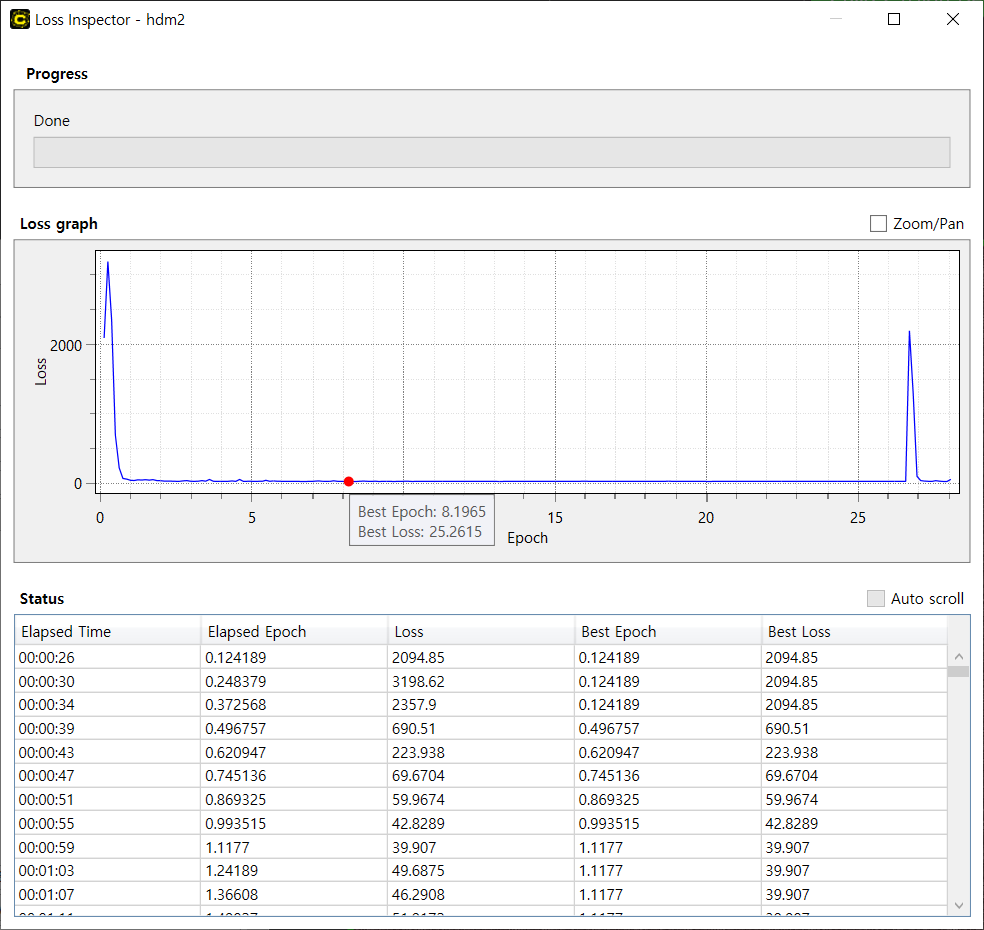Click the Loss Inspector app icon in title bar

(20, 19)
